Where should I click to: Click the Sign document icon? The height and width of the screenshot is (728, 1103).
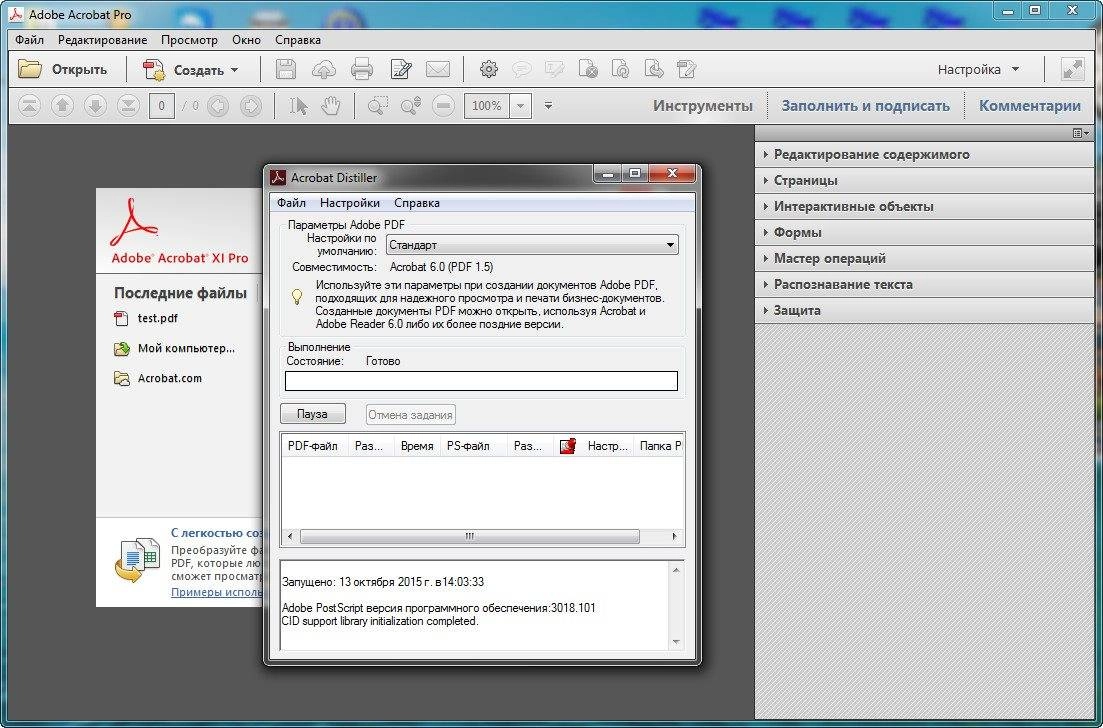pos(687,69)
